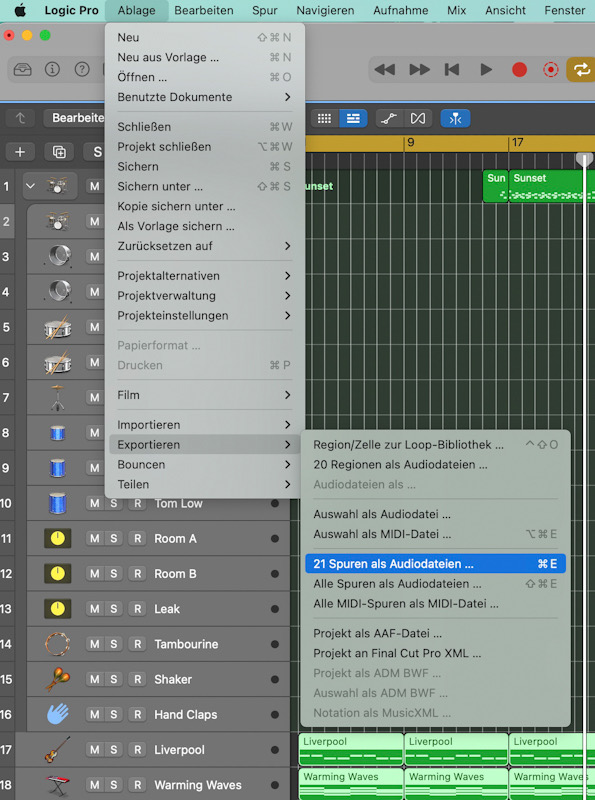Expand Benutzte Dokumente submenu

click(x=205, y=97)
